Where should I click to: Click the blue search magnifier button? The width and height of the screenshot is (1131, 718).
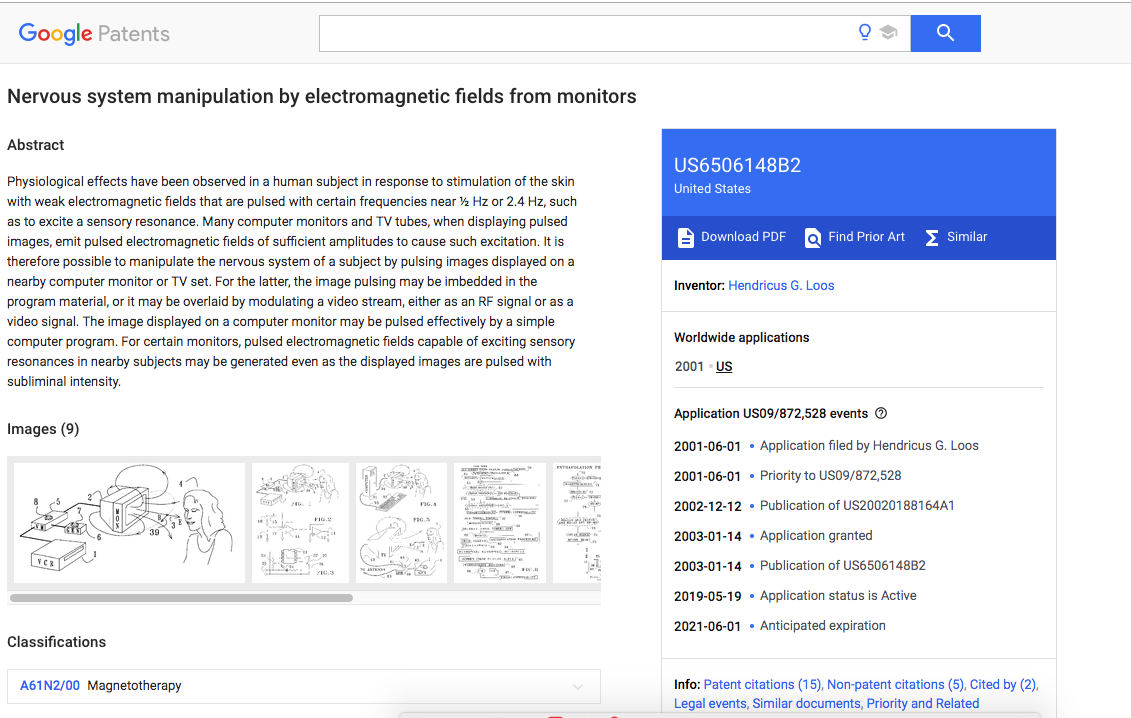pos(945,33)
